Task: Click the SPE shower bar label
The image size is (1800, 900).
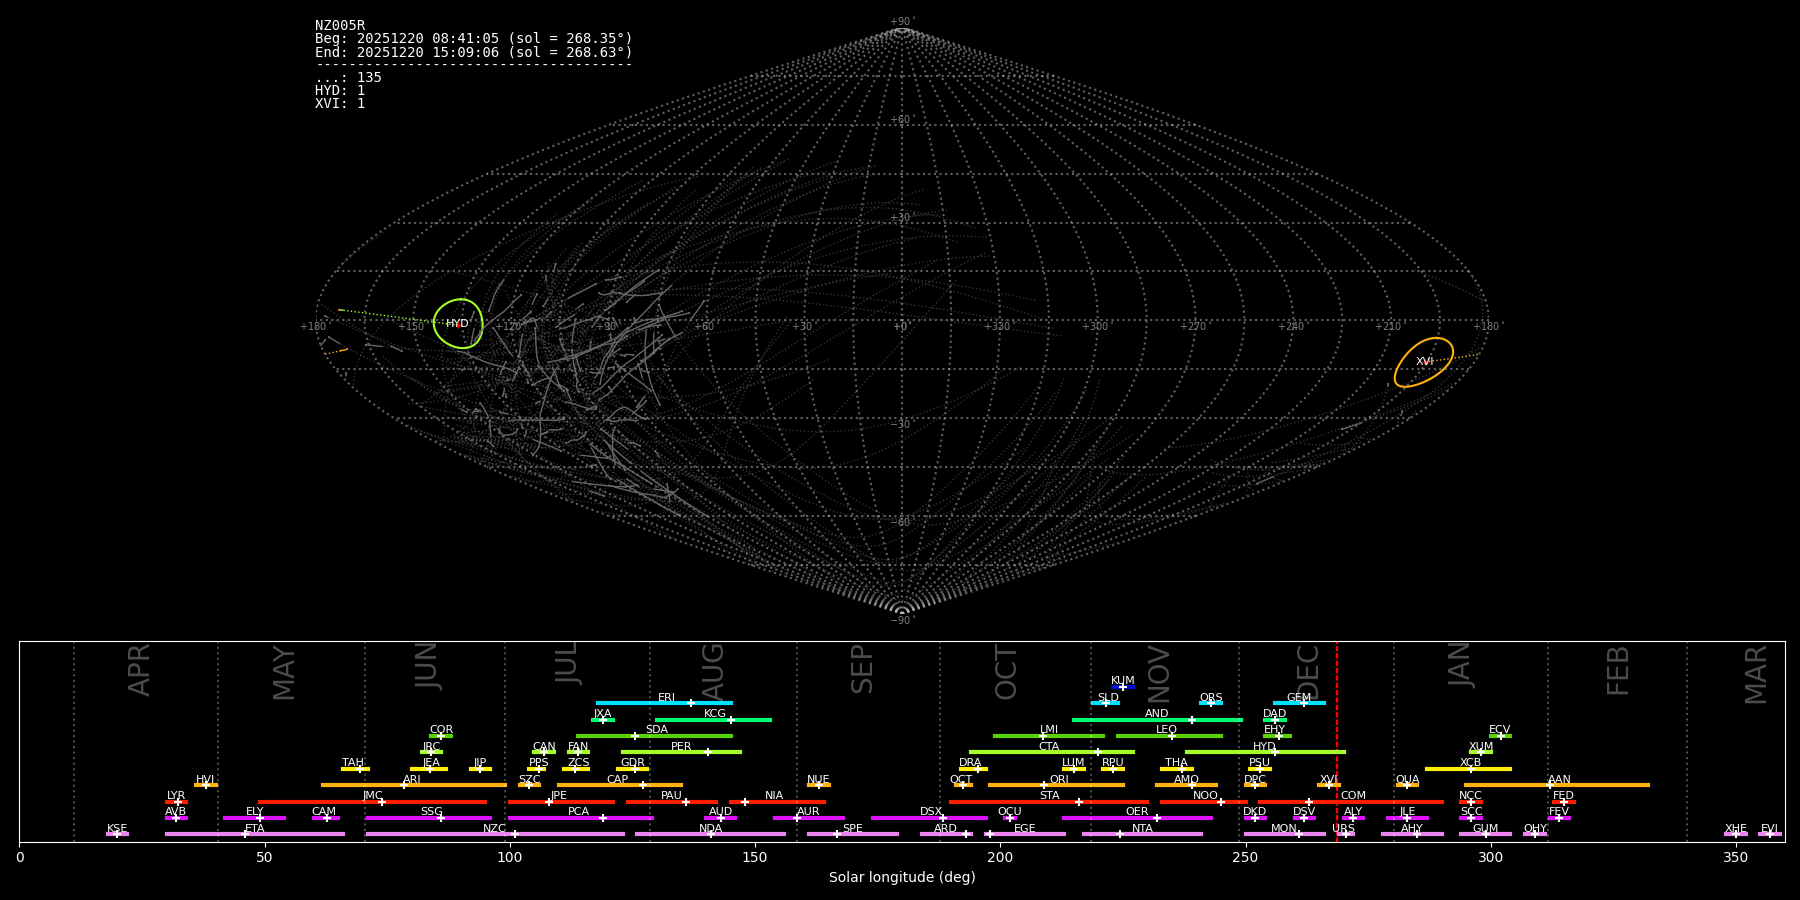Action: pos(853,829)
